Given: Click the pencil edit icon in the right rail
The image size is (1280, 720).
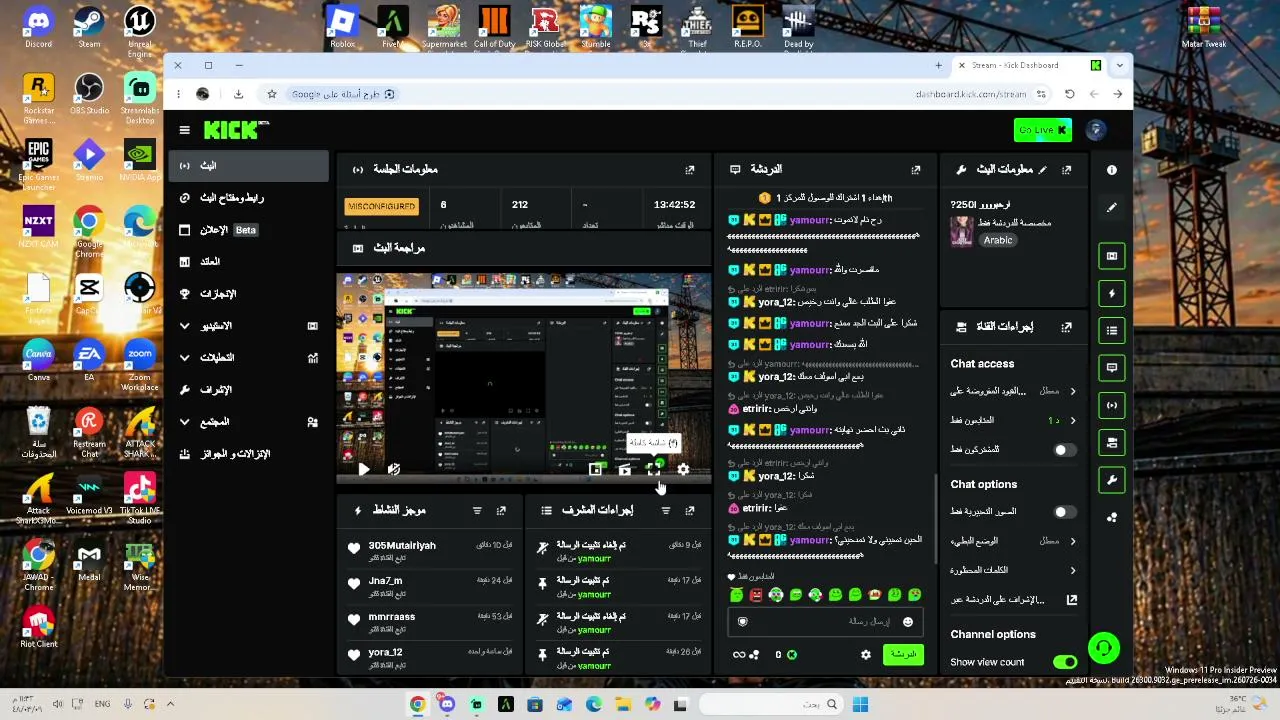Looking at the screenshot, I should [1111, 207].
